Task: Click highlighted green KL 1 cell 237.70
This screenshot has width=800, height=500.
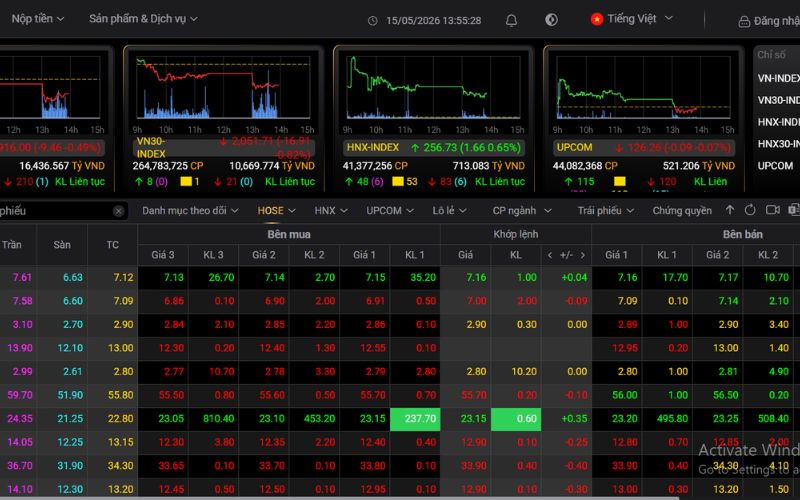Action: 415,419
